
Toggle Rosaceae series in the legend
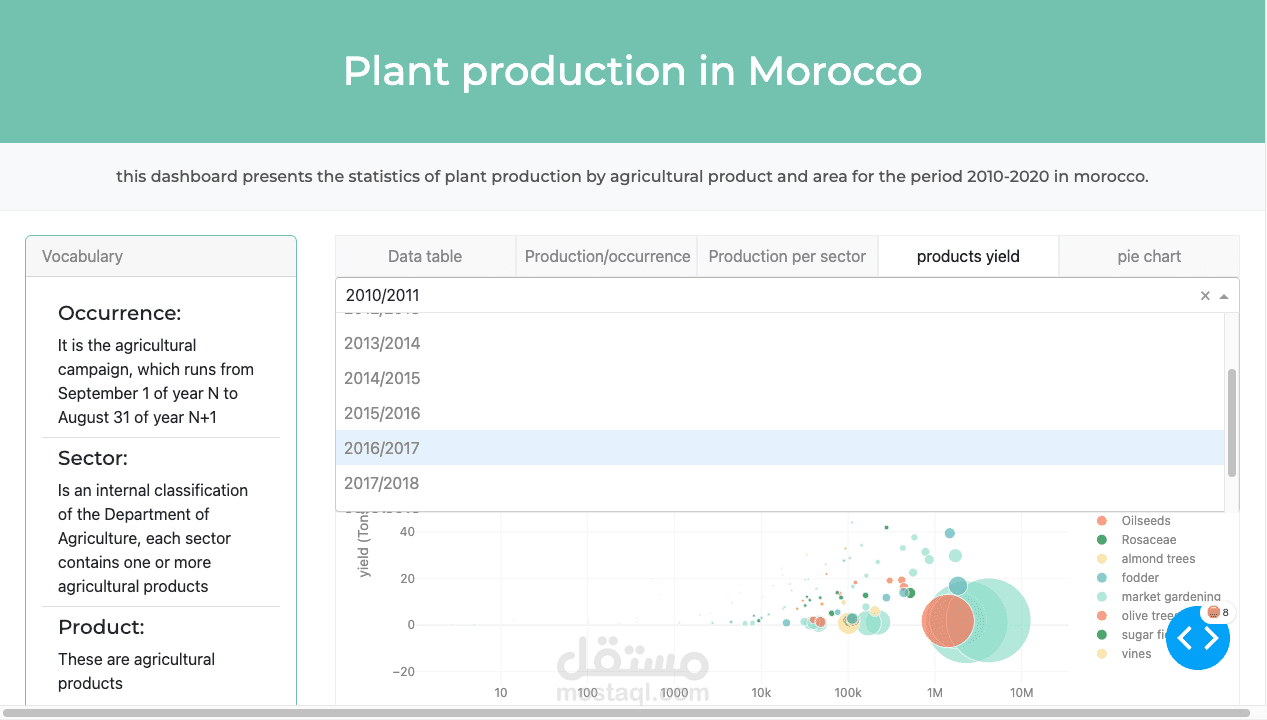pyautogui.click(x=1148, y=540)
